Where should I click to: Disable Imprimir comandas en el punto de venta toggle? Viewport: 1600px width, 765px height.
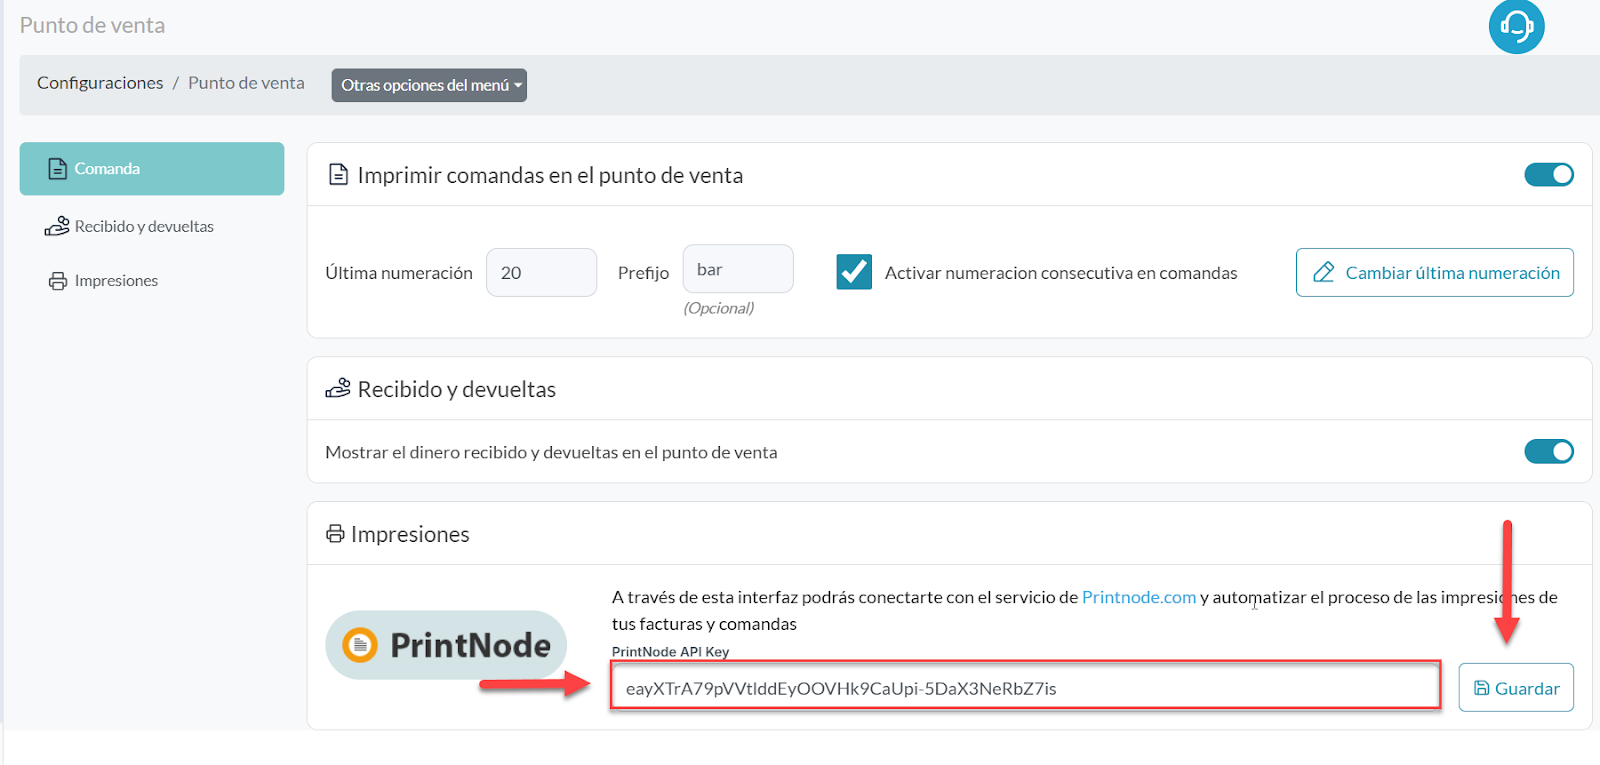tap(1548, 175)
